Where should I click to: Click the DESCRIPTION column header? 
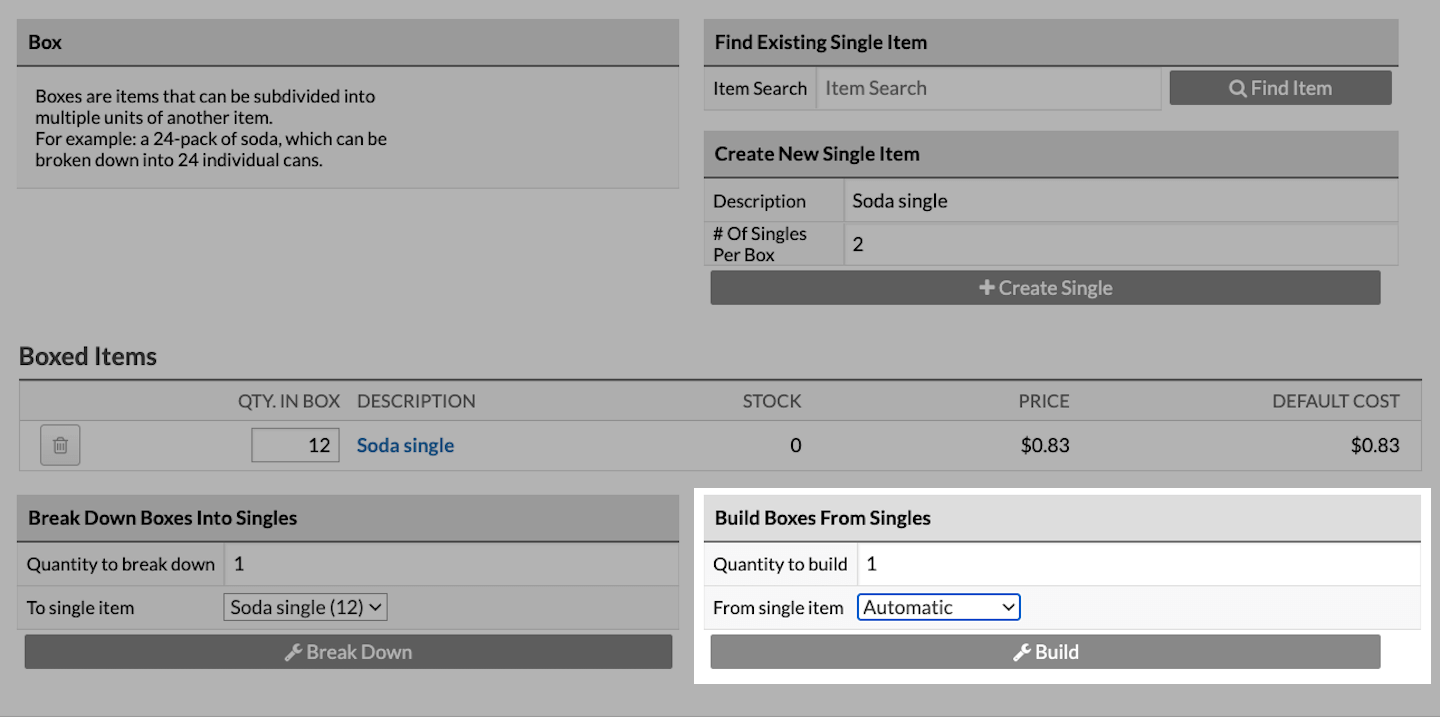416,401
